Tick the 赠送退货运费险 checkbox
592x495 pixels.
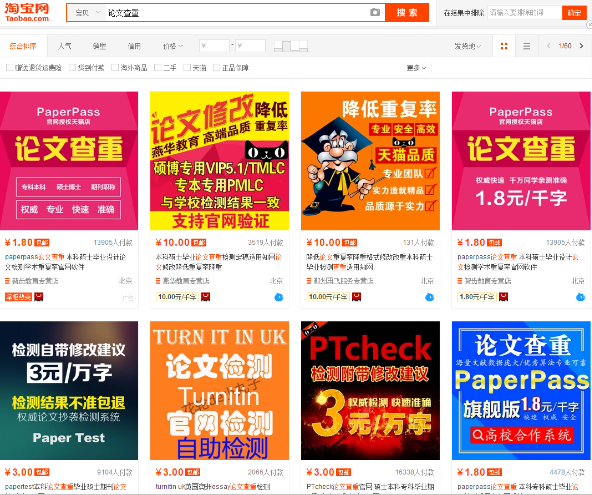[9, 68]
